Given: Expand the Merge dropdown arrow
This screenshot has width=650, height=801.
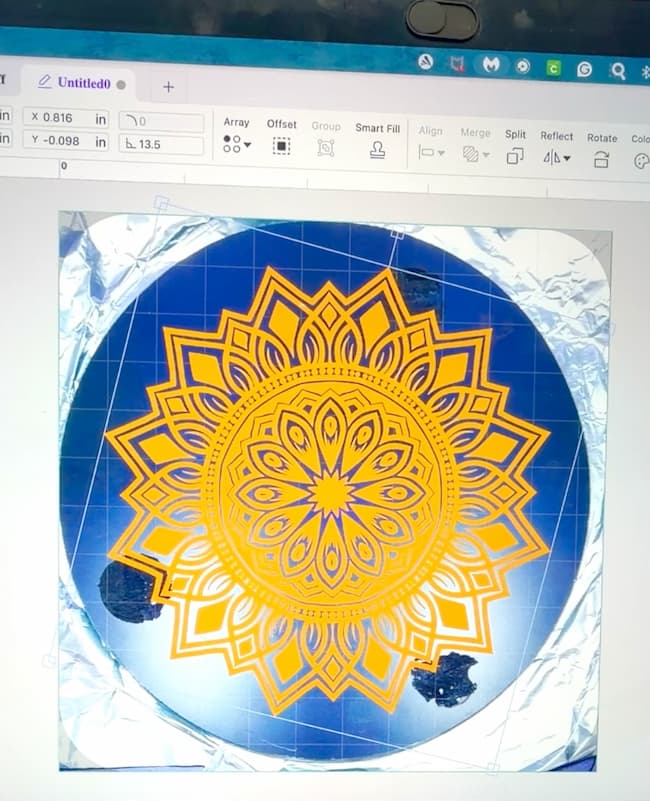Looking at the screenshot, I should 486,154.
